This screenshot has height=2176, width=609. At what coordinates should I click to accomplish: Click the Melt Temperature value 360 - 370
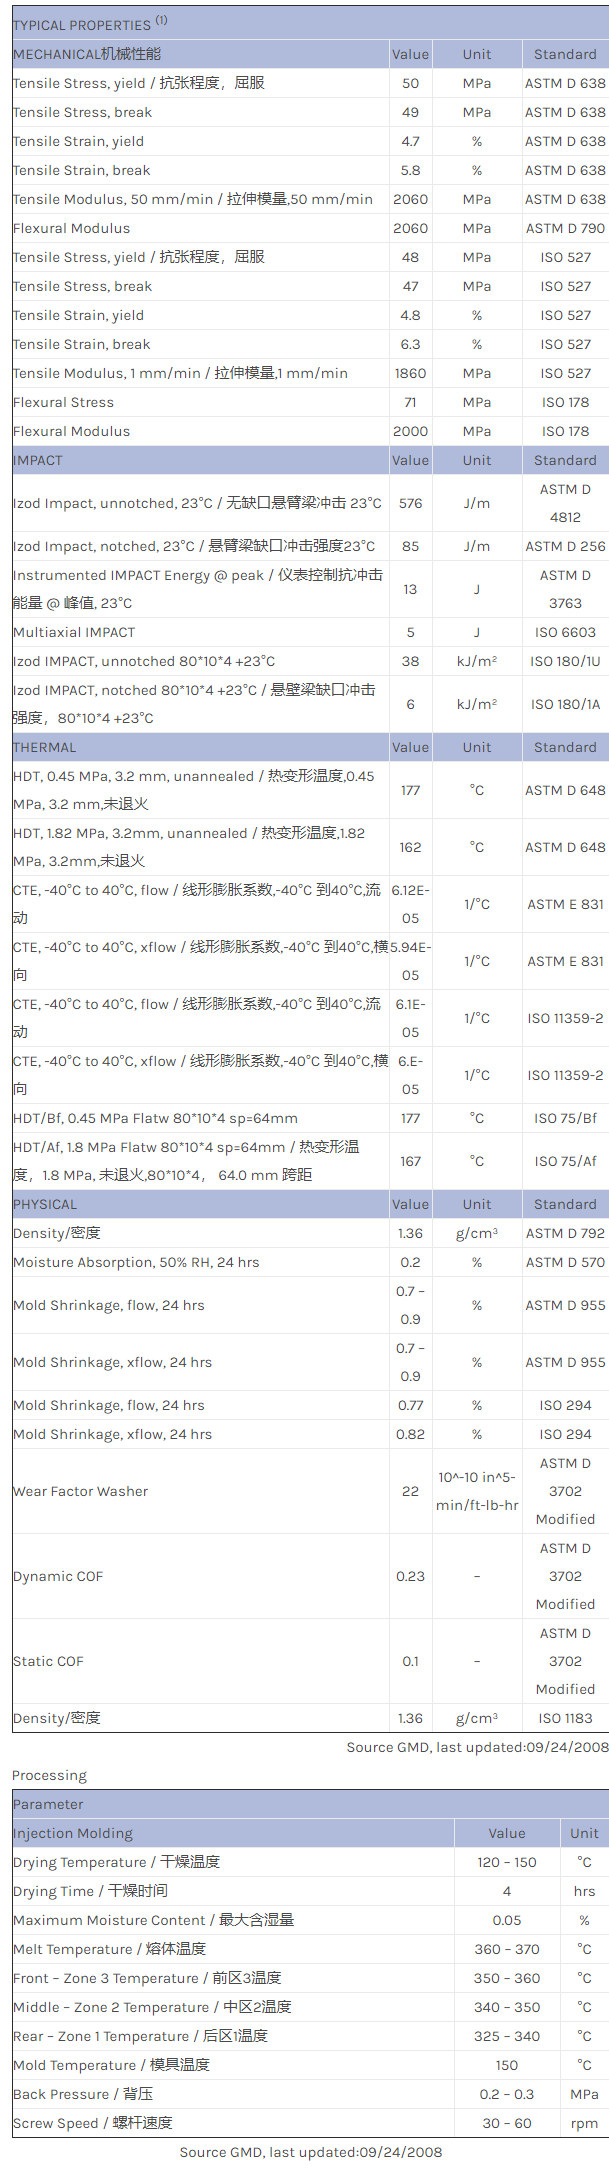[x=507, y=1949]
